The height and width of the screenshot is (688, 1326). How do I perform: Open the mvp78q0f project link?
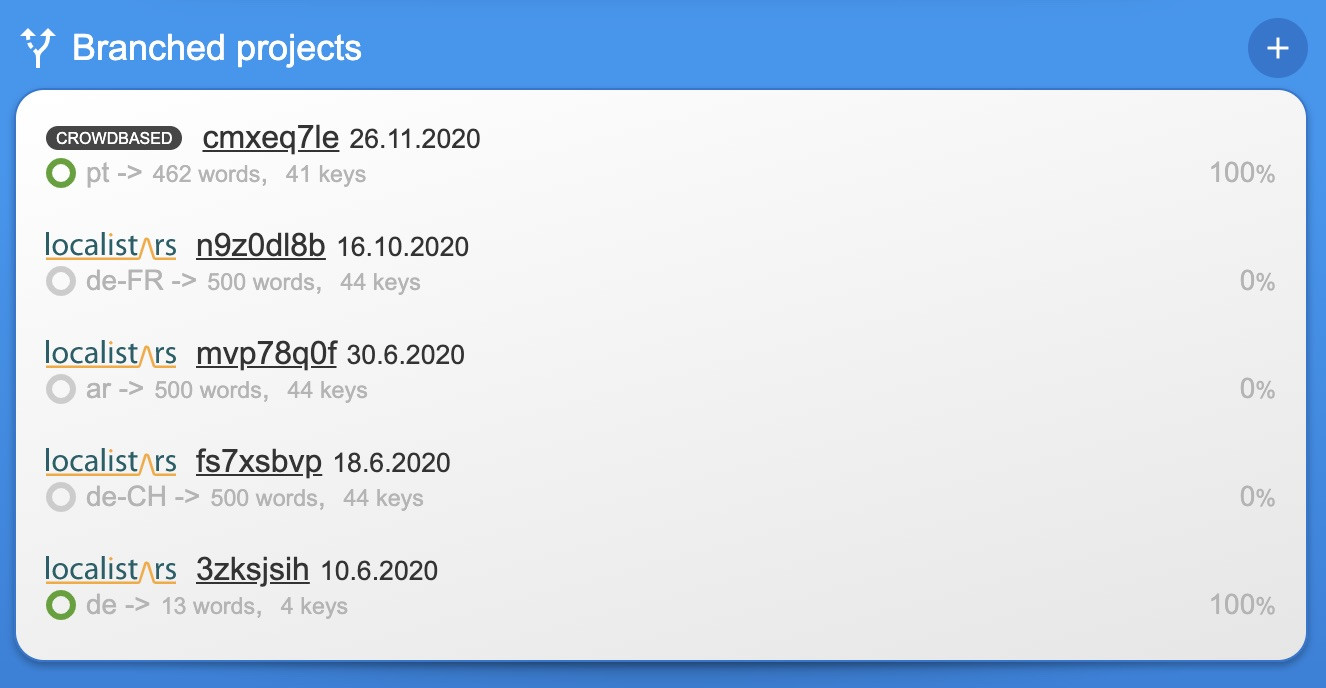(266, 354)
